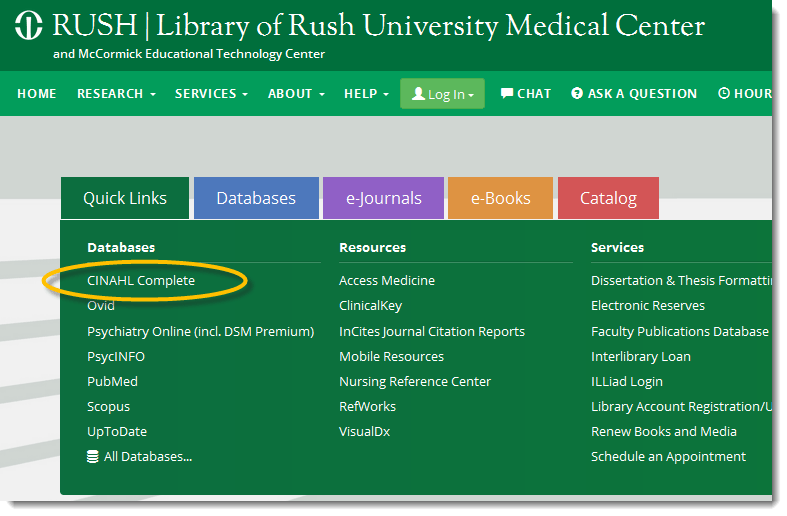Open ASK A QUESTION in nav bar
Viewport: 787px width, 516px height.
coord(634,94)
